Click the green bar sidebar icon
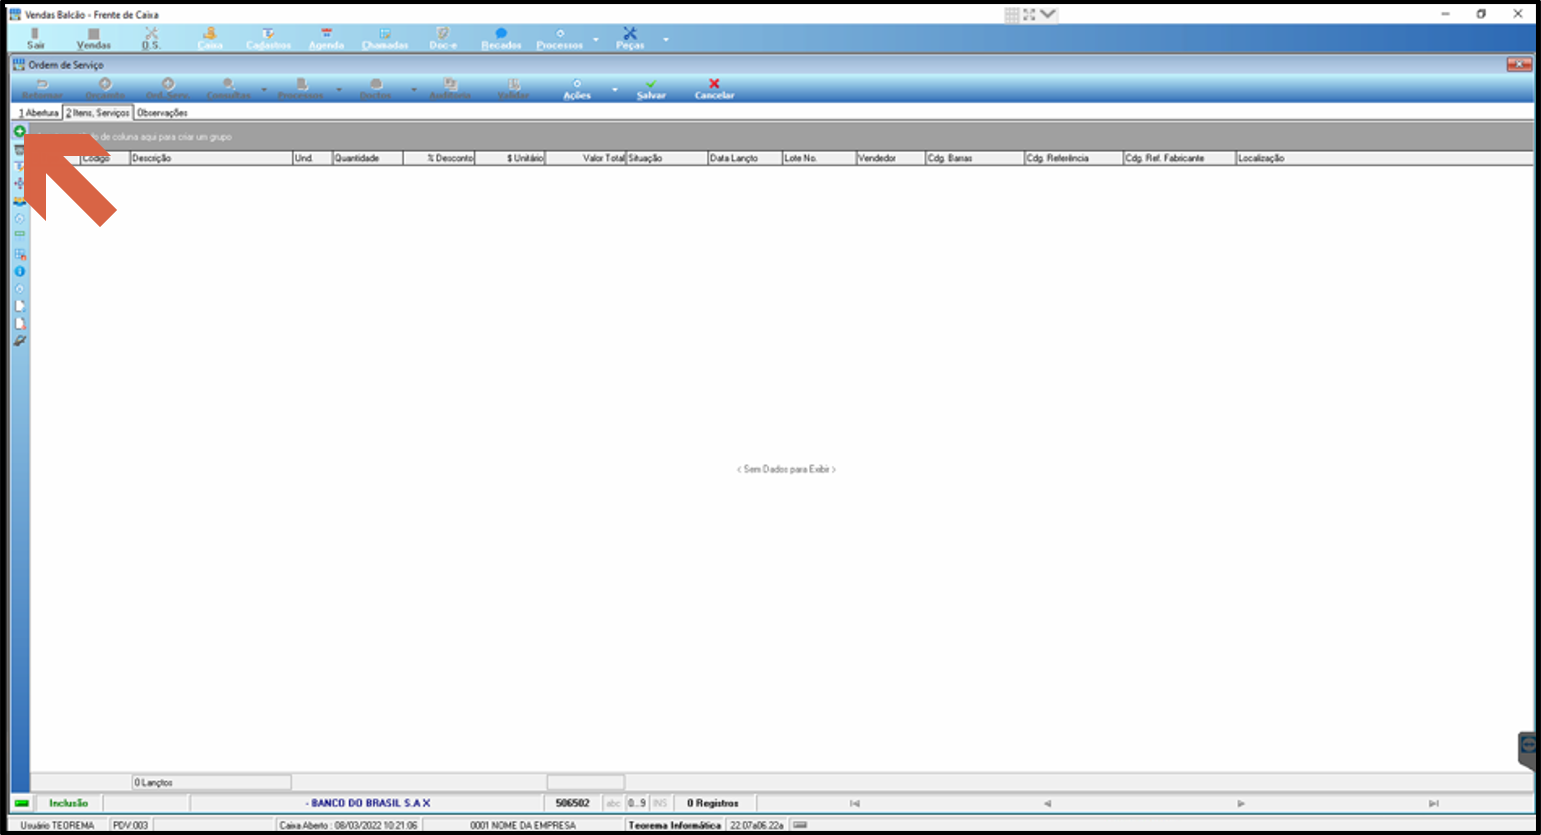This screenshot has height=835, width=1541. pos(19,234)
